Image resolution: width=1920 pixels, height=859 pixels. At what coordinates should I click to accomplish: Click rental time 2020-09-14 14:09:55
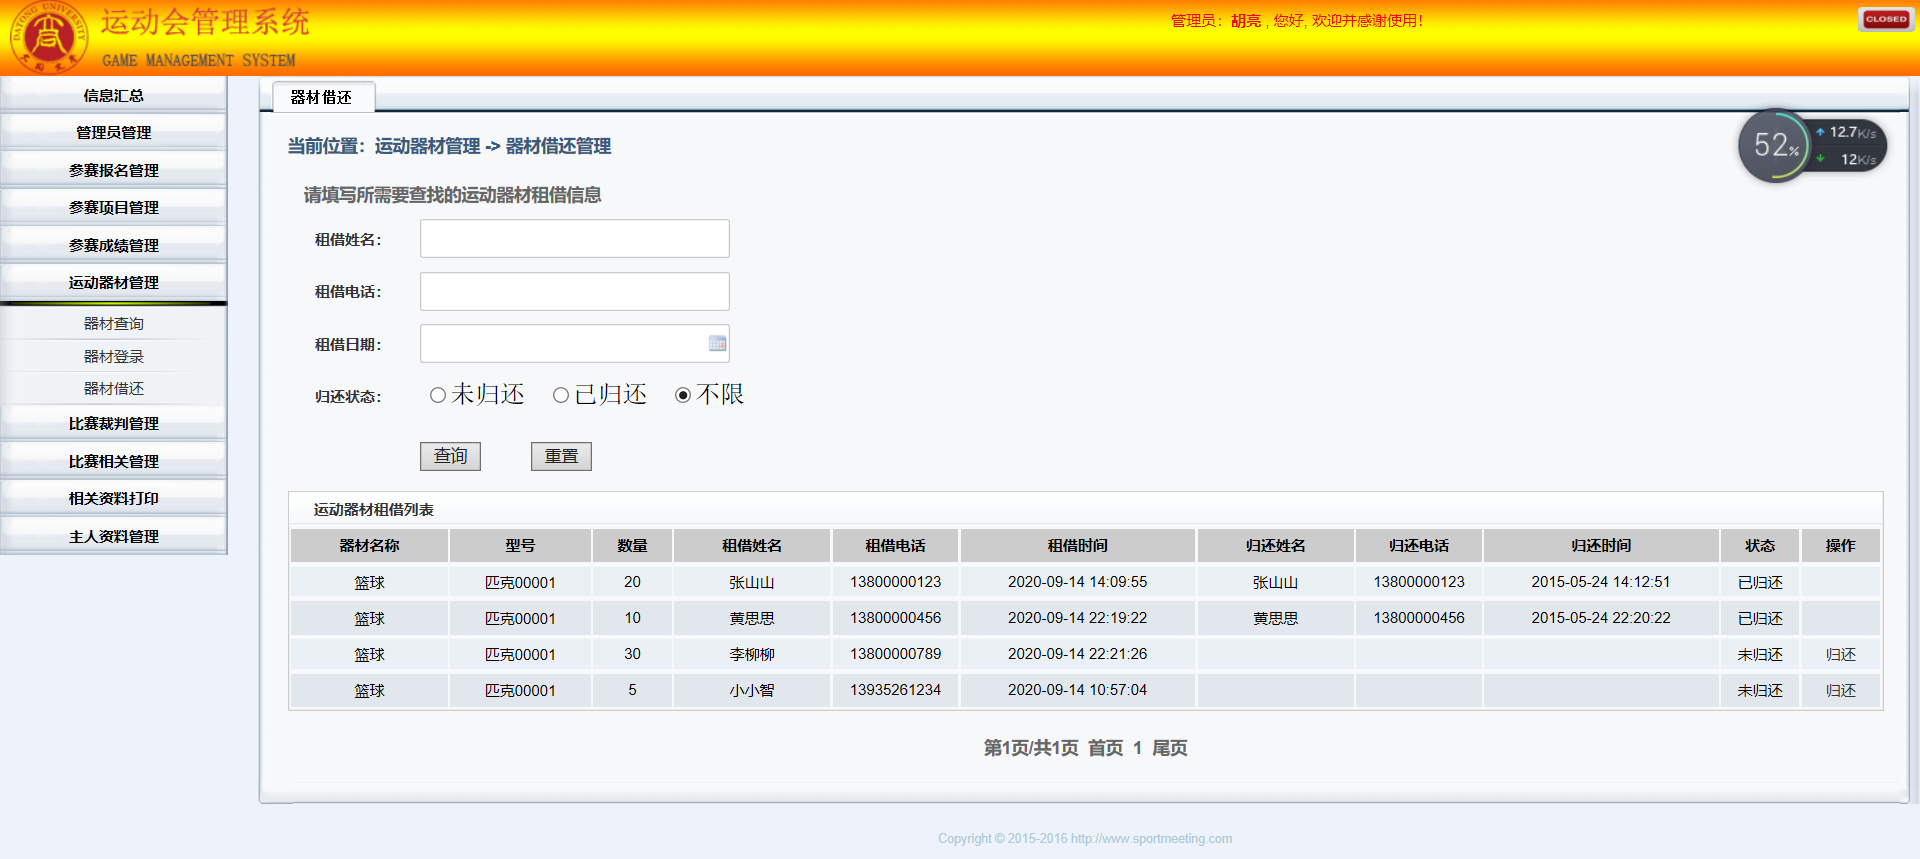tap(1077, 582)
